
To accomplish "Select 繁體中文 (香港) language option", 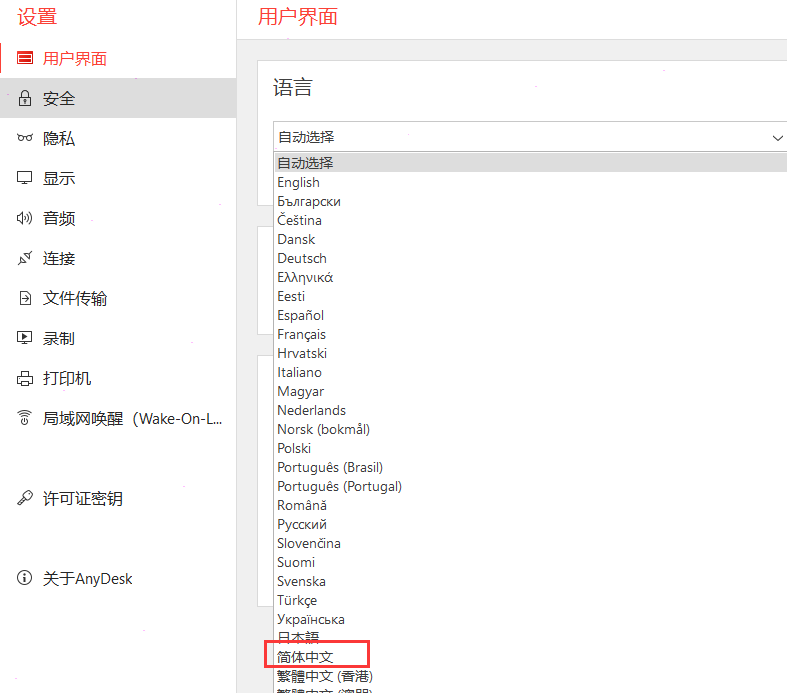I will (x=531, y=676).
